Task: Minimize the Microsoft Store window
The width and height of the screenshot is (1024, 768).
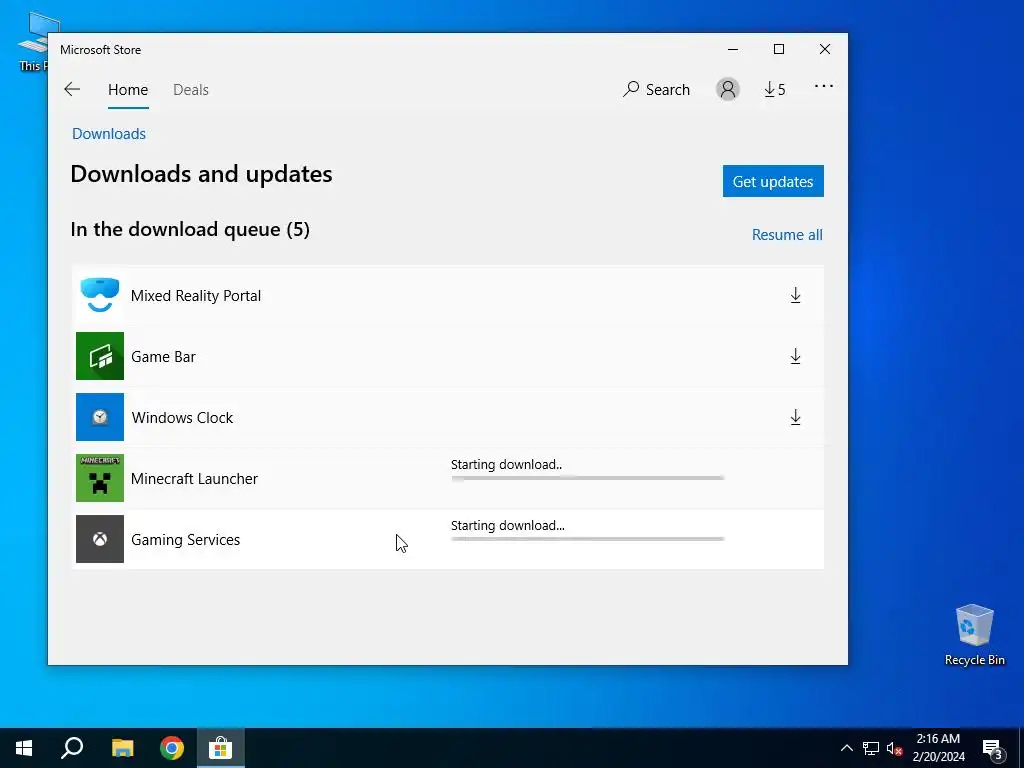Action: tap(733, 49)
